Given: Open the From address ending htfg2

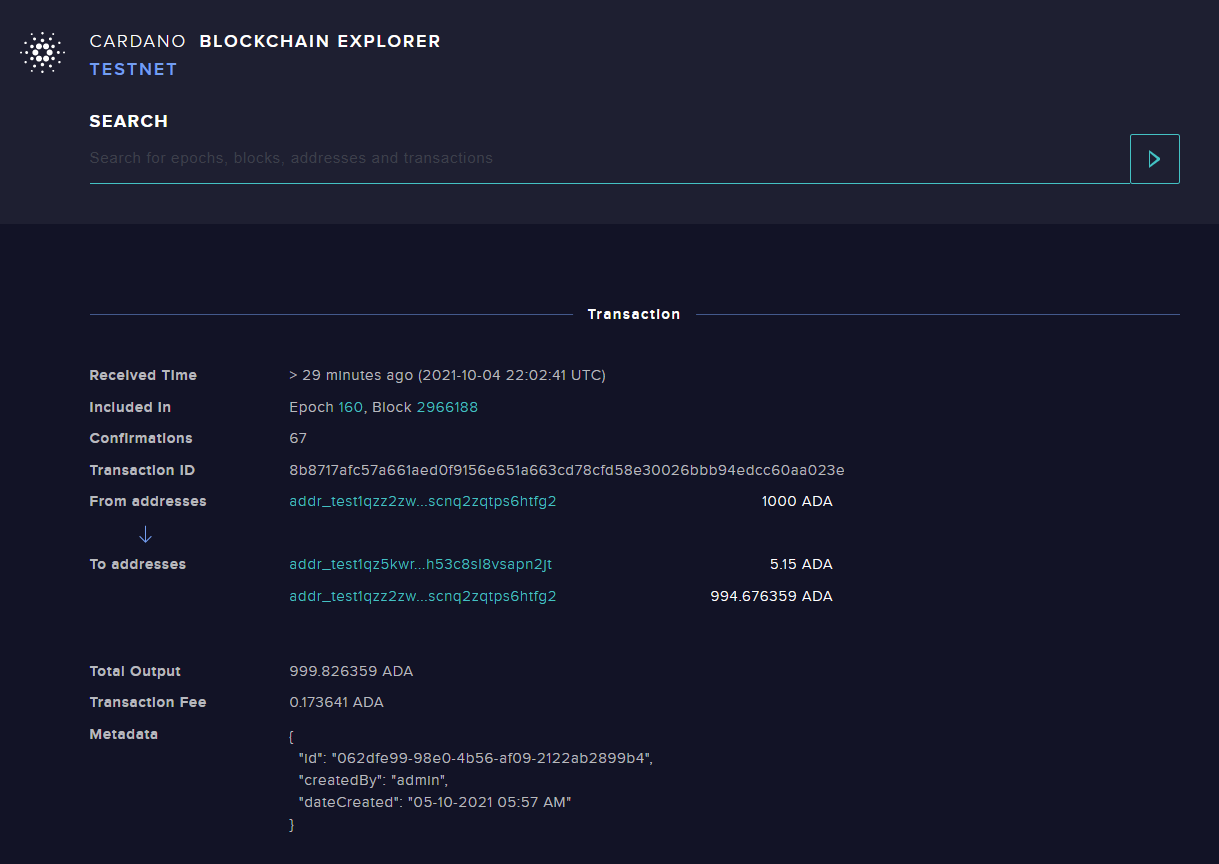Looking at the screenshot, I should pyautogui.click(x=423, y=502).
